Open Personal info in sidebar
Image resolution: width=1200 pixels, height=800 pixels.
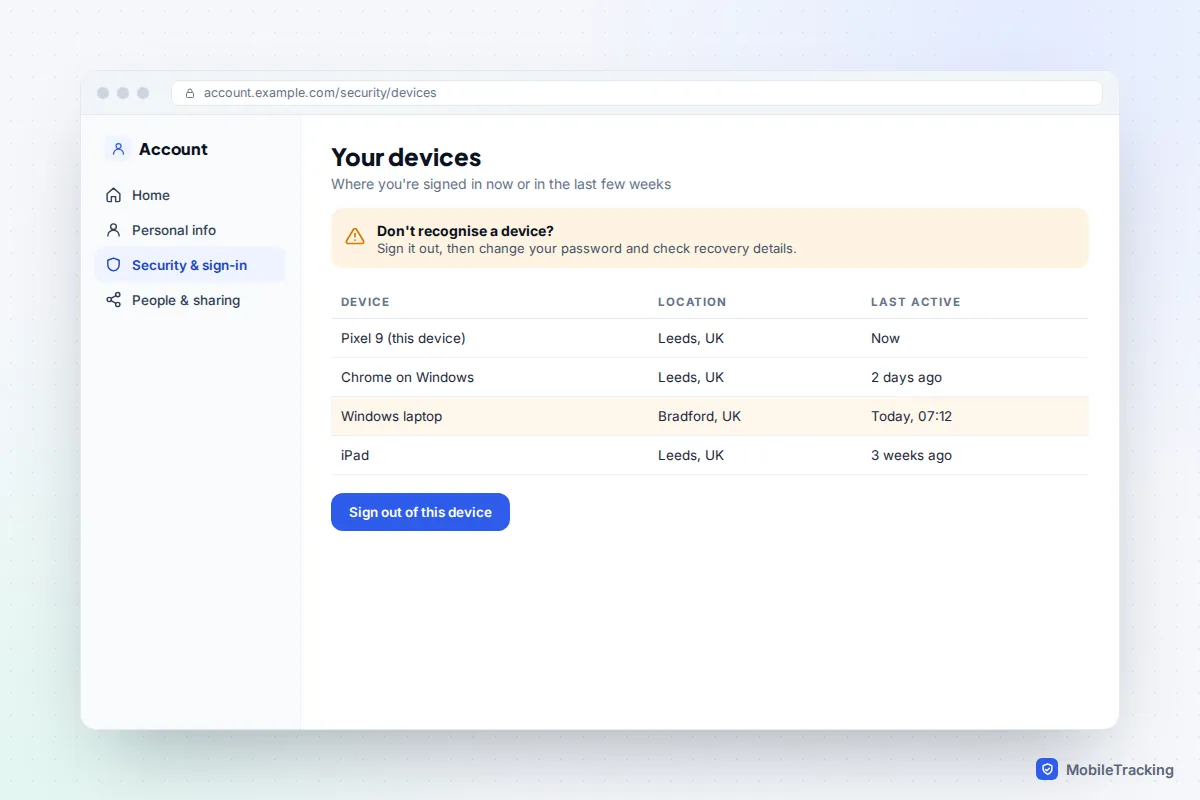click(x=190, y=230)
